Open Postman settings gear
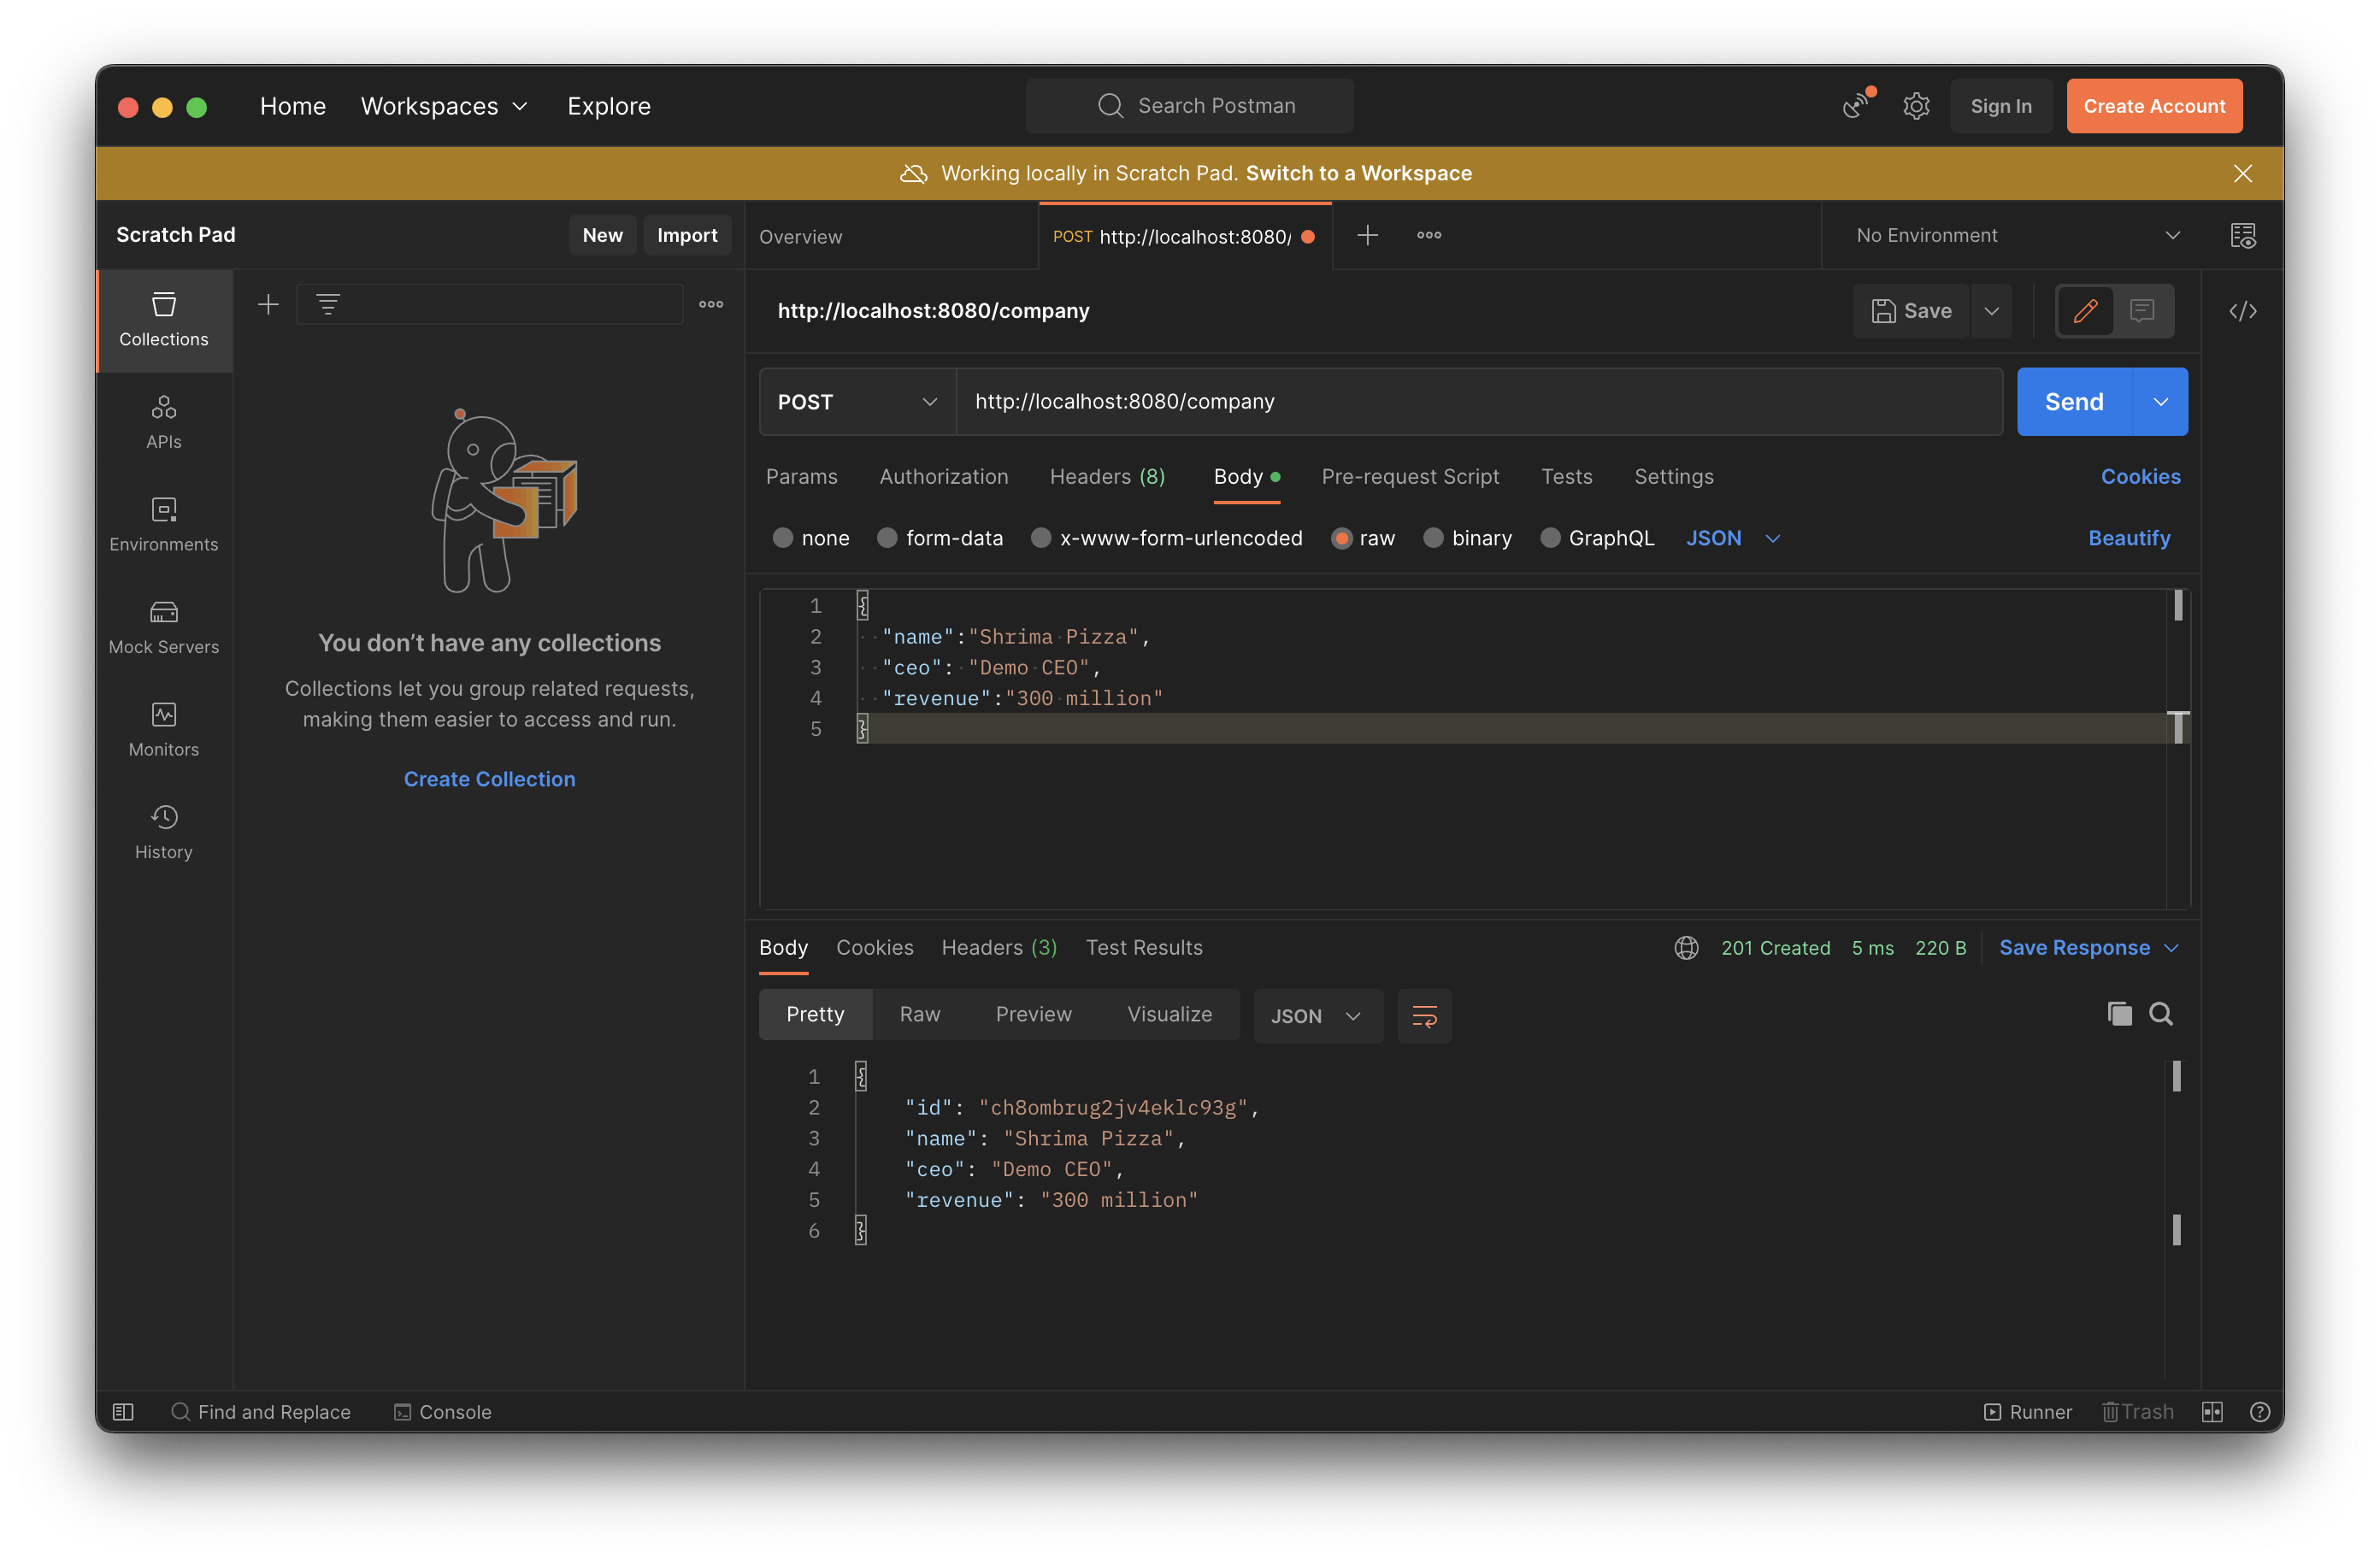Viewport: 2380px width, 1559px height. coord(1916,105)
